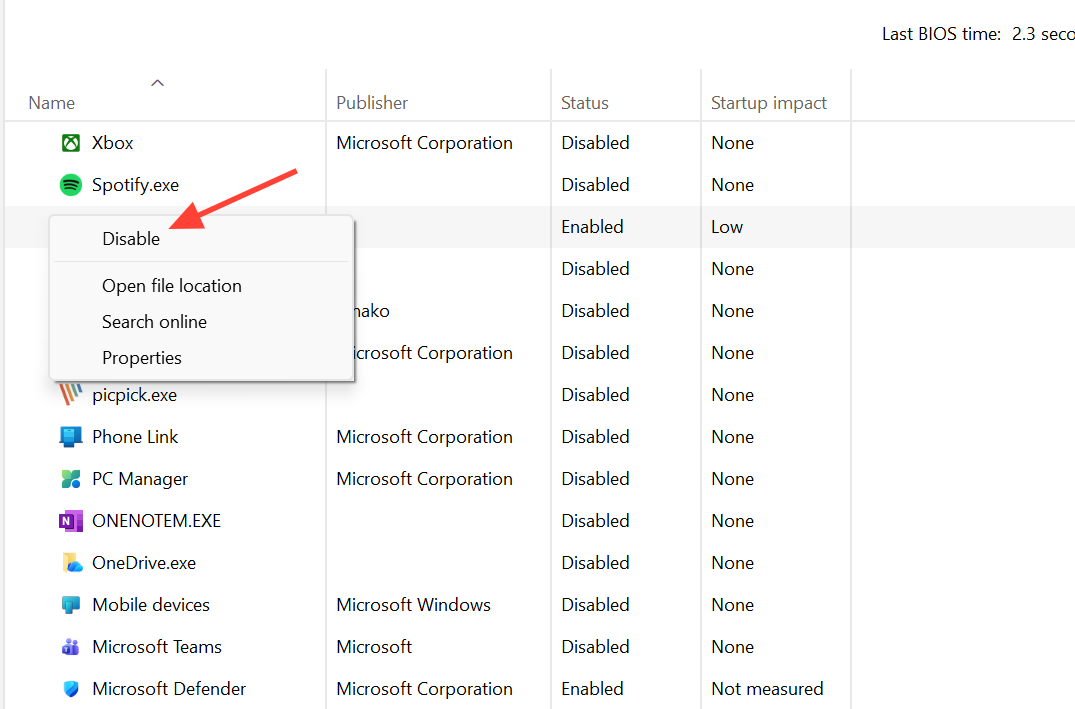The height and width of the screenshot is (709, 1075).
Task: Sort by the Status column header
Action: point(585,103)
